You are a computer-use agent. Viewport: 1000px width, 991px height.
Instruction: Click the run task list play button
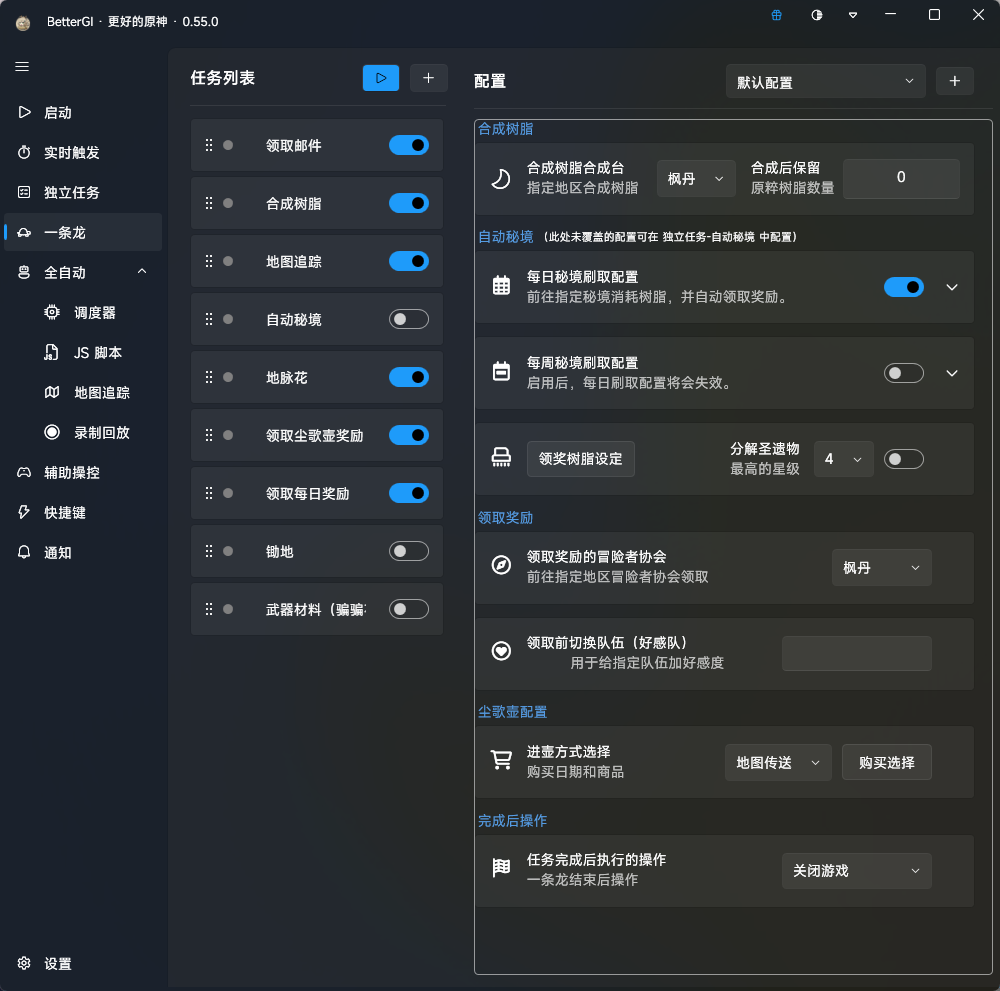point(380,78)
